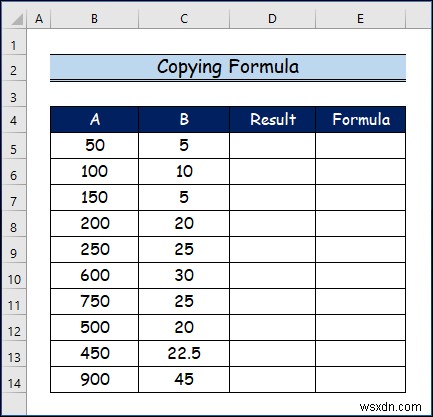Select the cell containing 200
Screen dimensions: 433x417
tap(94, 224)
